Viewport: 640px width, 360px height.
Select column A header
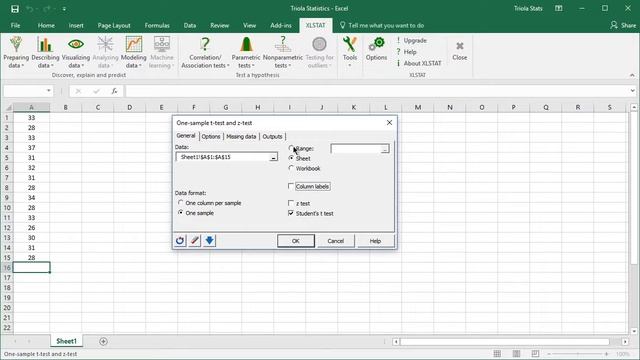[x=31, y=107]
